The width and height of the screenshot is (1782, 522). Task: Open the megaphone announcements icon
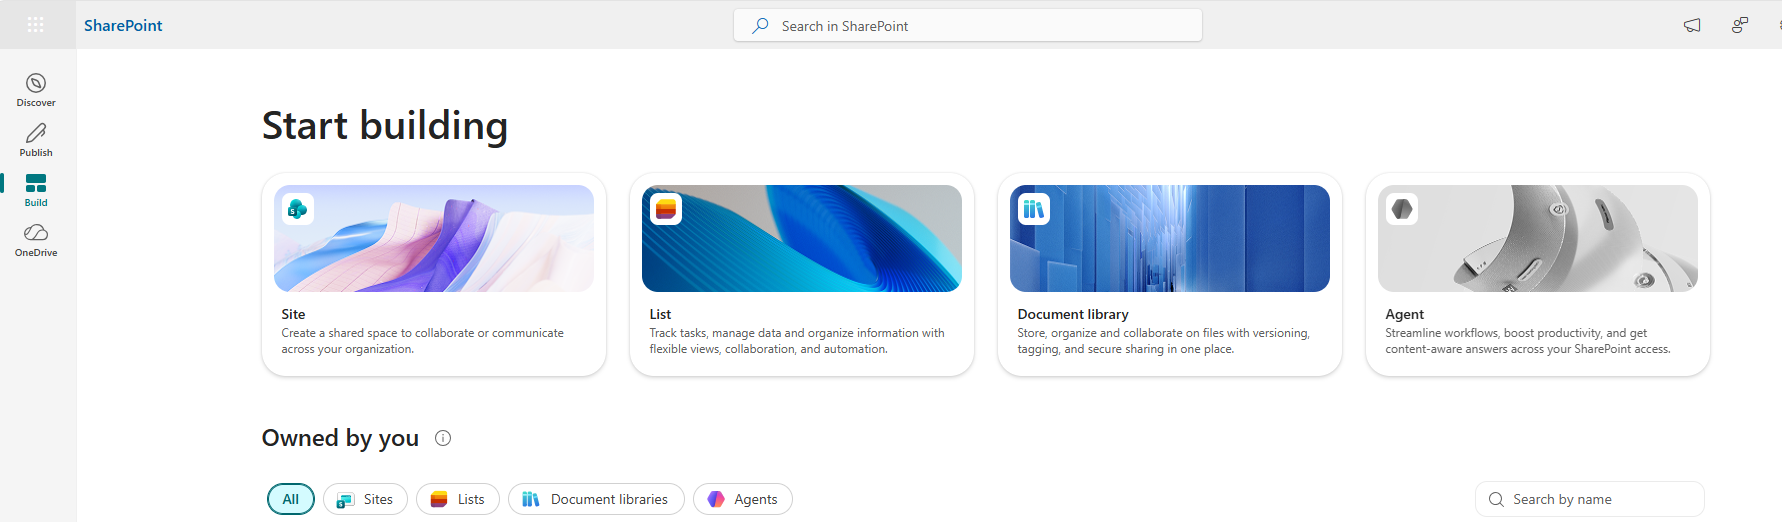[1692, 26]
